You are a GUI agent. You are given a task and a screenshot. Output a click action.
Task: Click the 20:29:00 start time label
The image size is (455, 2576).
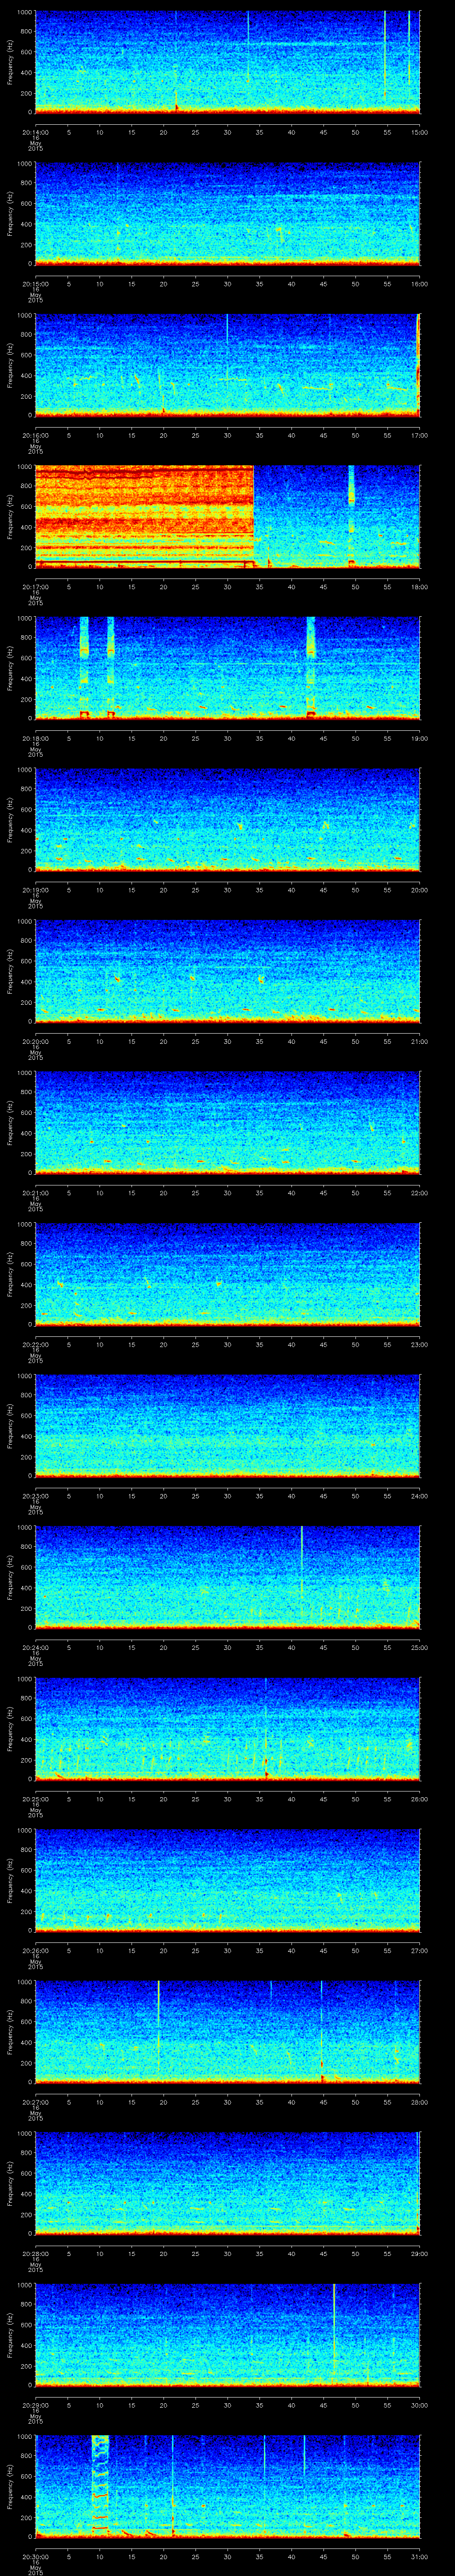(x=35, y=2405)
